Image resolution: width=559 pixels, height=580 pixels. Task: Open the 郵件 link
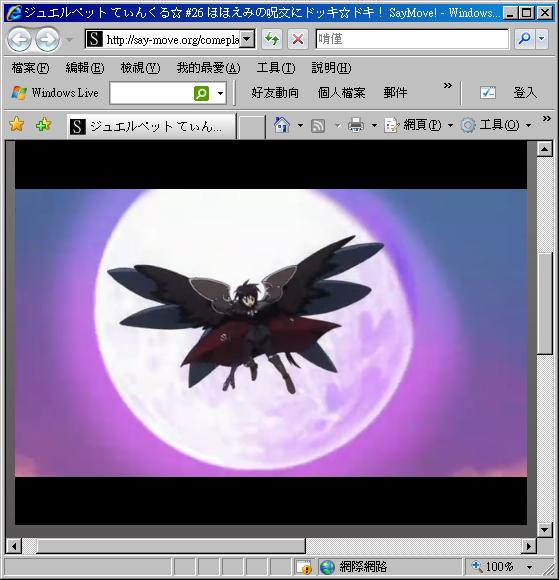click(x=395, y=93)
